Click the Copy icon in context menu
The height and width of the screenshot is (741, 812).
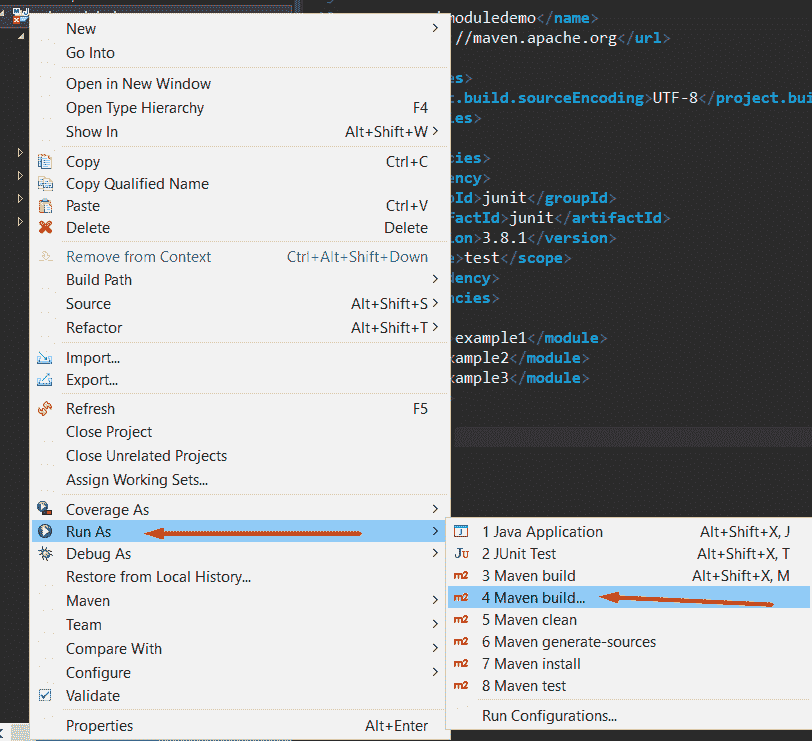pos(45,162)
